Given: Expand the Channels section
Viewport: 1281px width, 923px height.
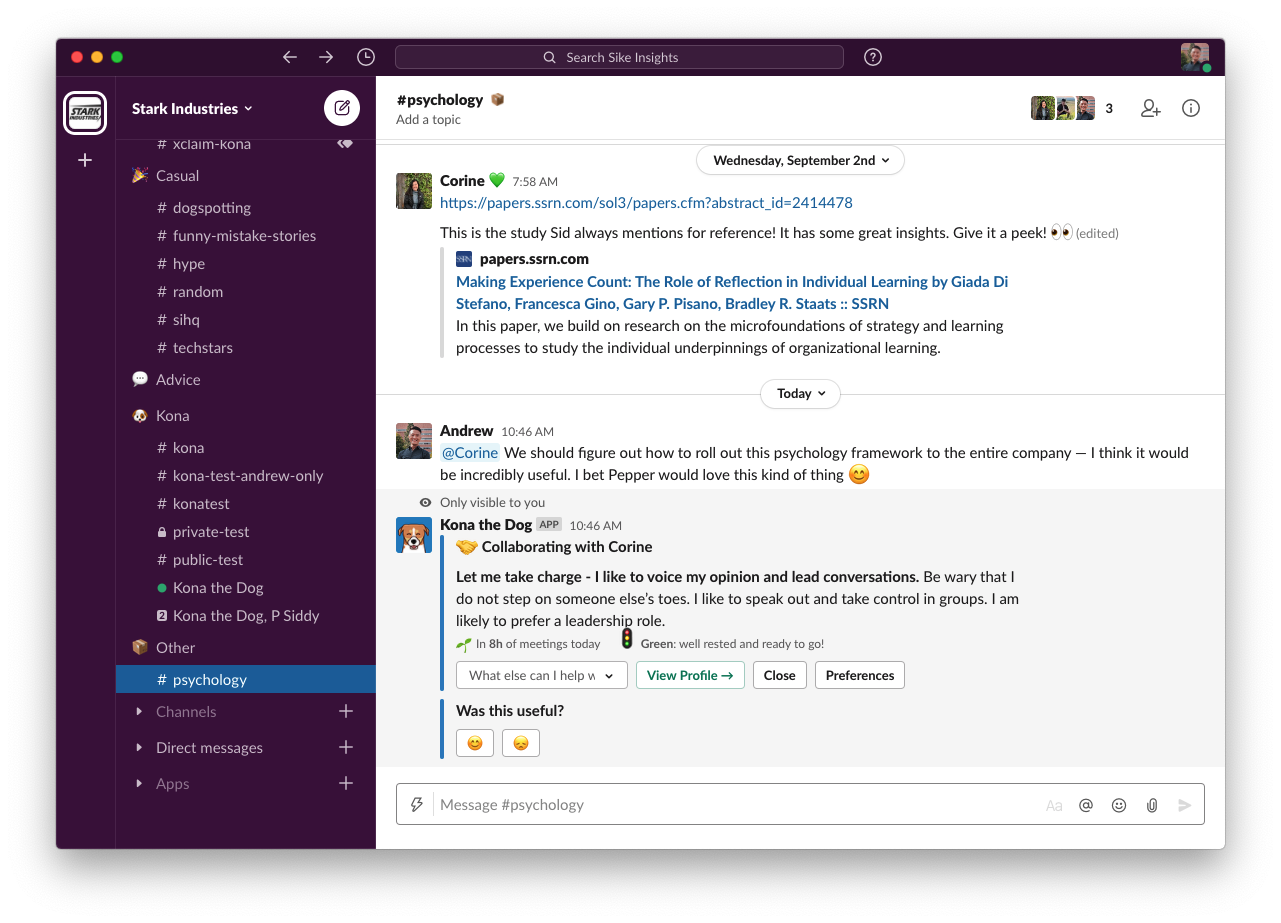Looking at the screenshot, I should (x=139, y=711).
